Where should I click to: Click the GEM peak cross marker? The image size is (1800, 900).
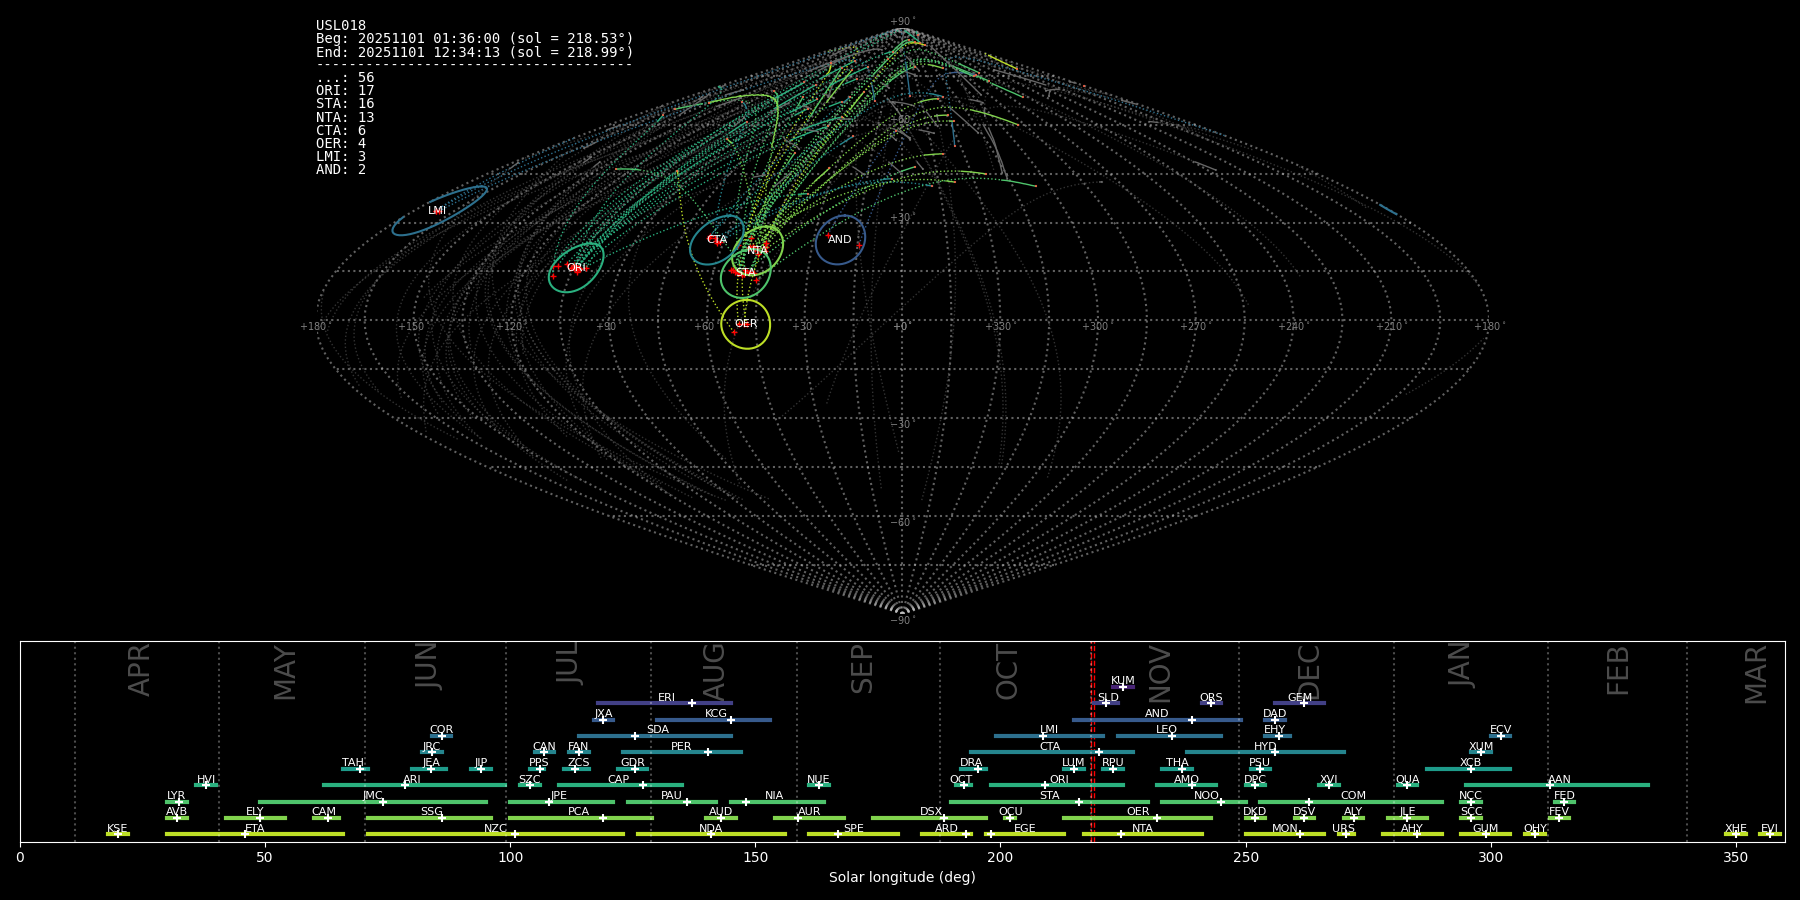1303,703
